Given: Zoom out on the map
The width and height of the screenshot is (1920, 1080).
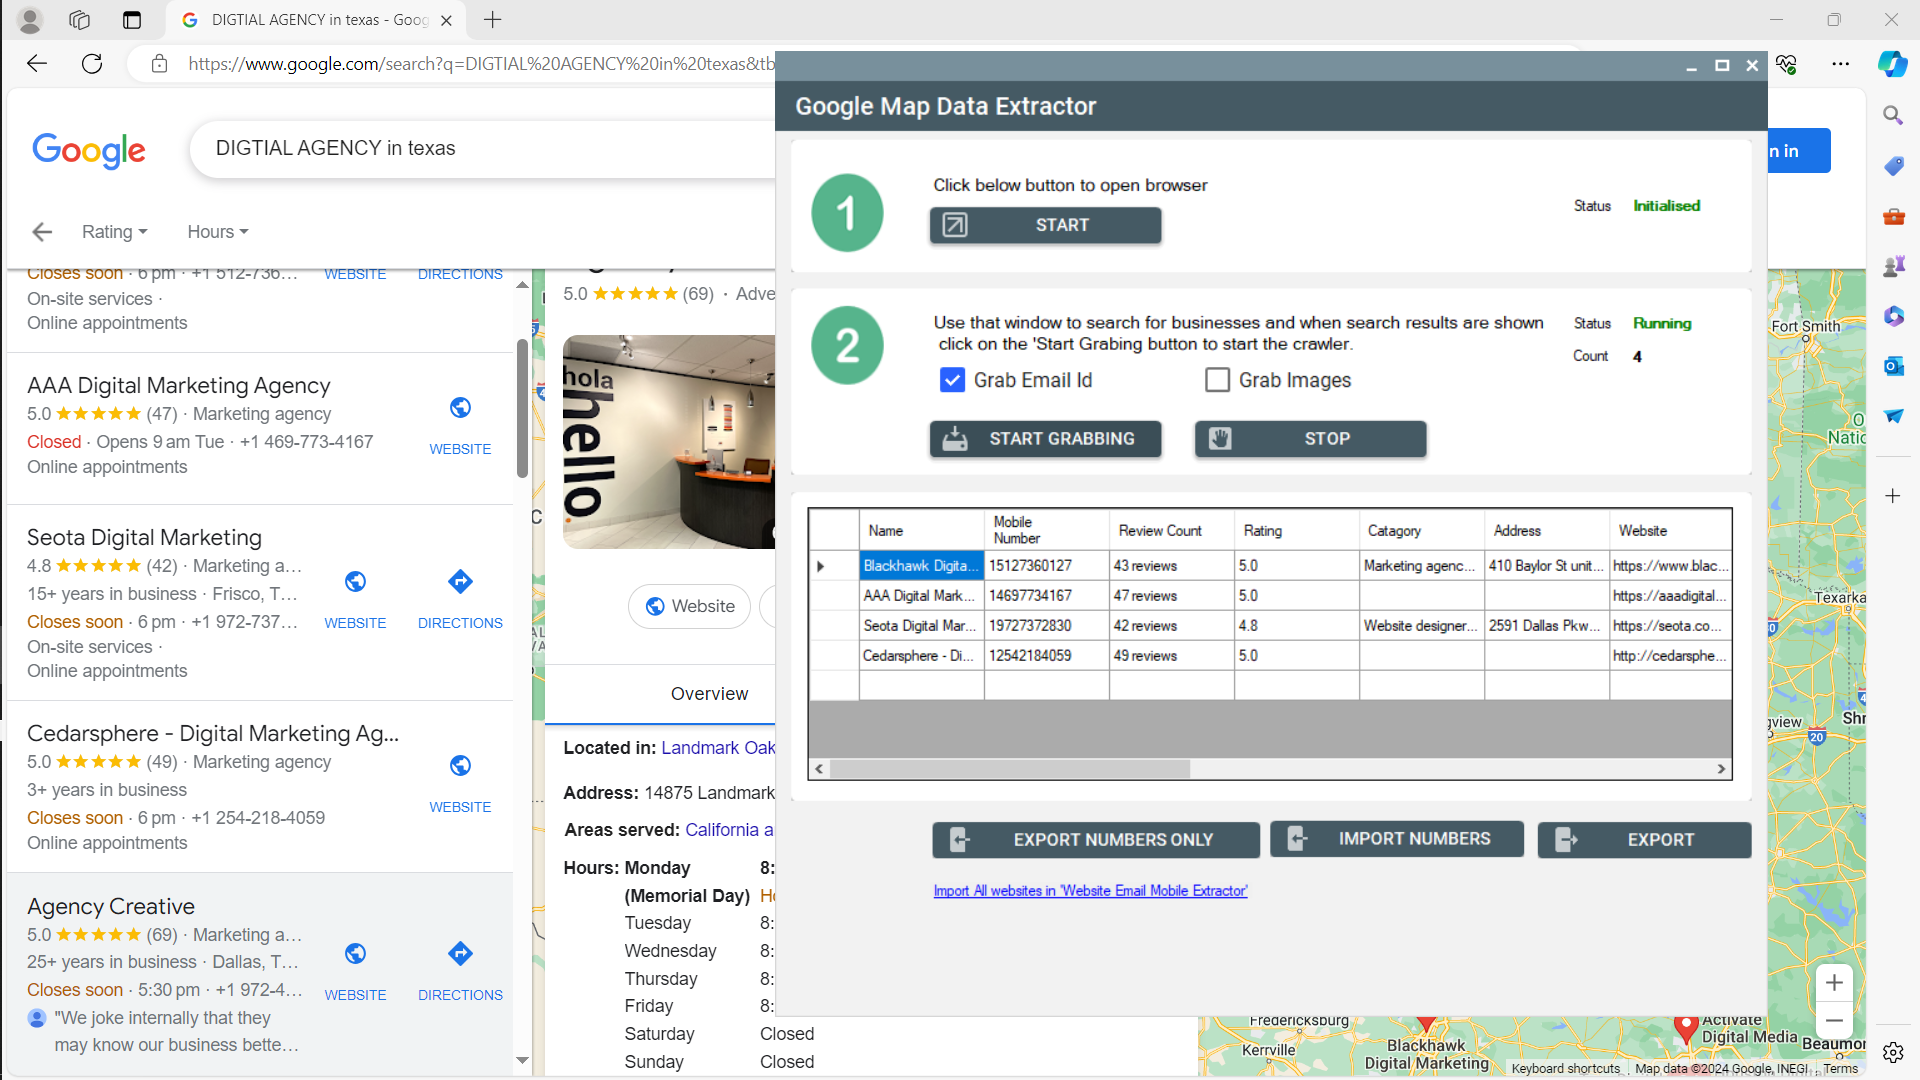Looking at the screenshot, I should pyautogui.click(x=1834, y=1021).
